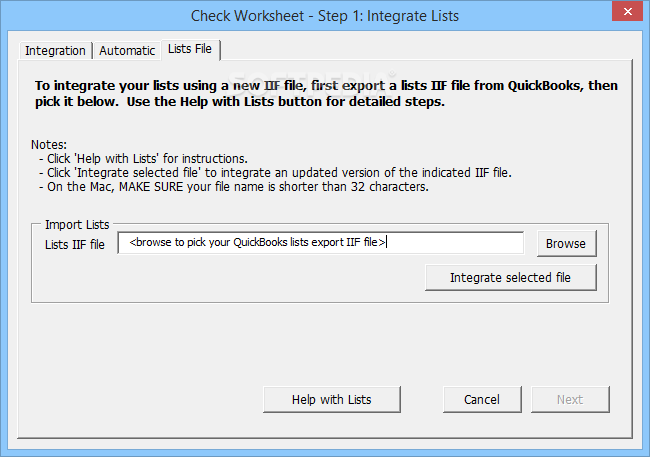Click the Lists IIF file path field
The width and height of the screenshot is (650, 457).
[x=320, y=243]
